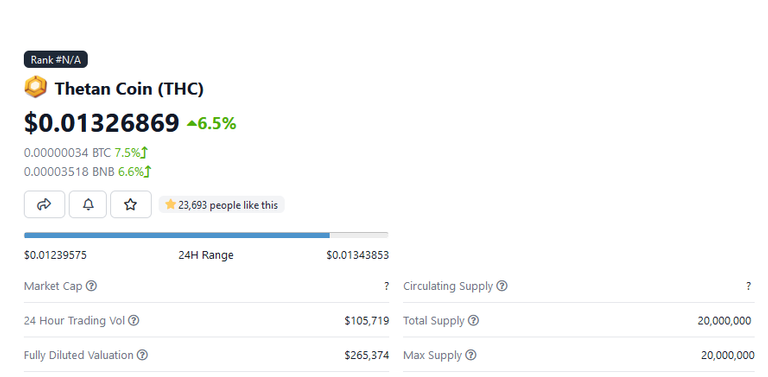Open Total Supply help icon
The width and height of the screenshot is (768, 377).
pos(473,321)
